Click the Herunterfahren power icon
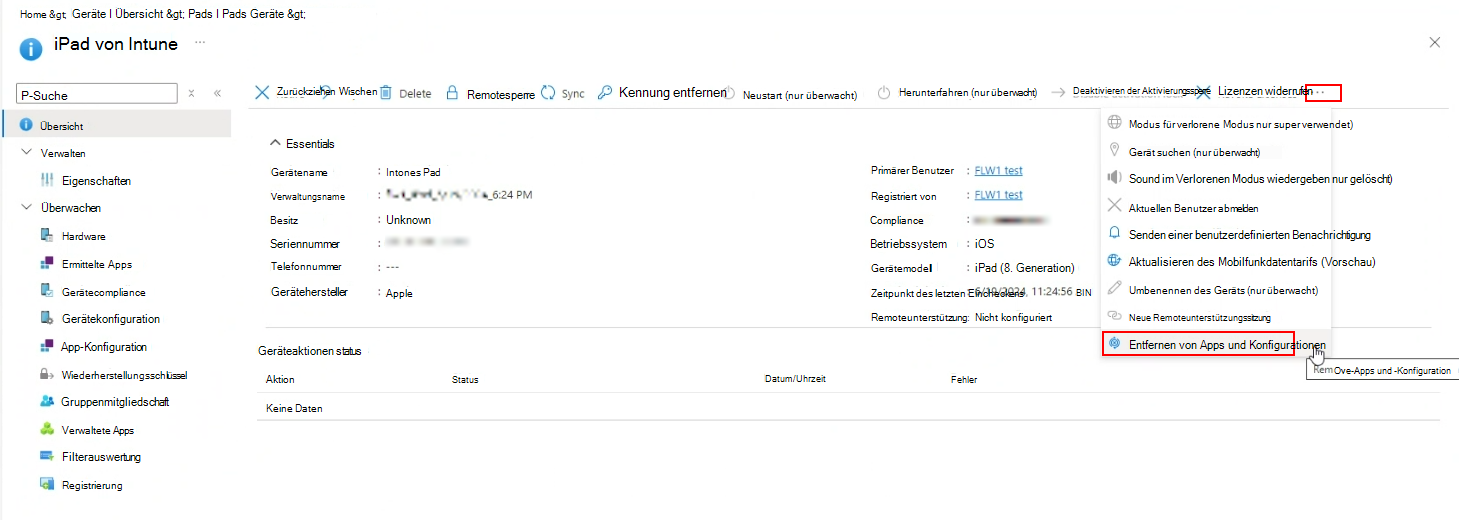 [x=884, y=93]
